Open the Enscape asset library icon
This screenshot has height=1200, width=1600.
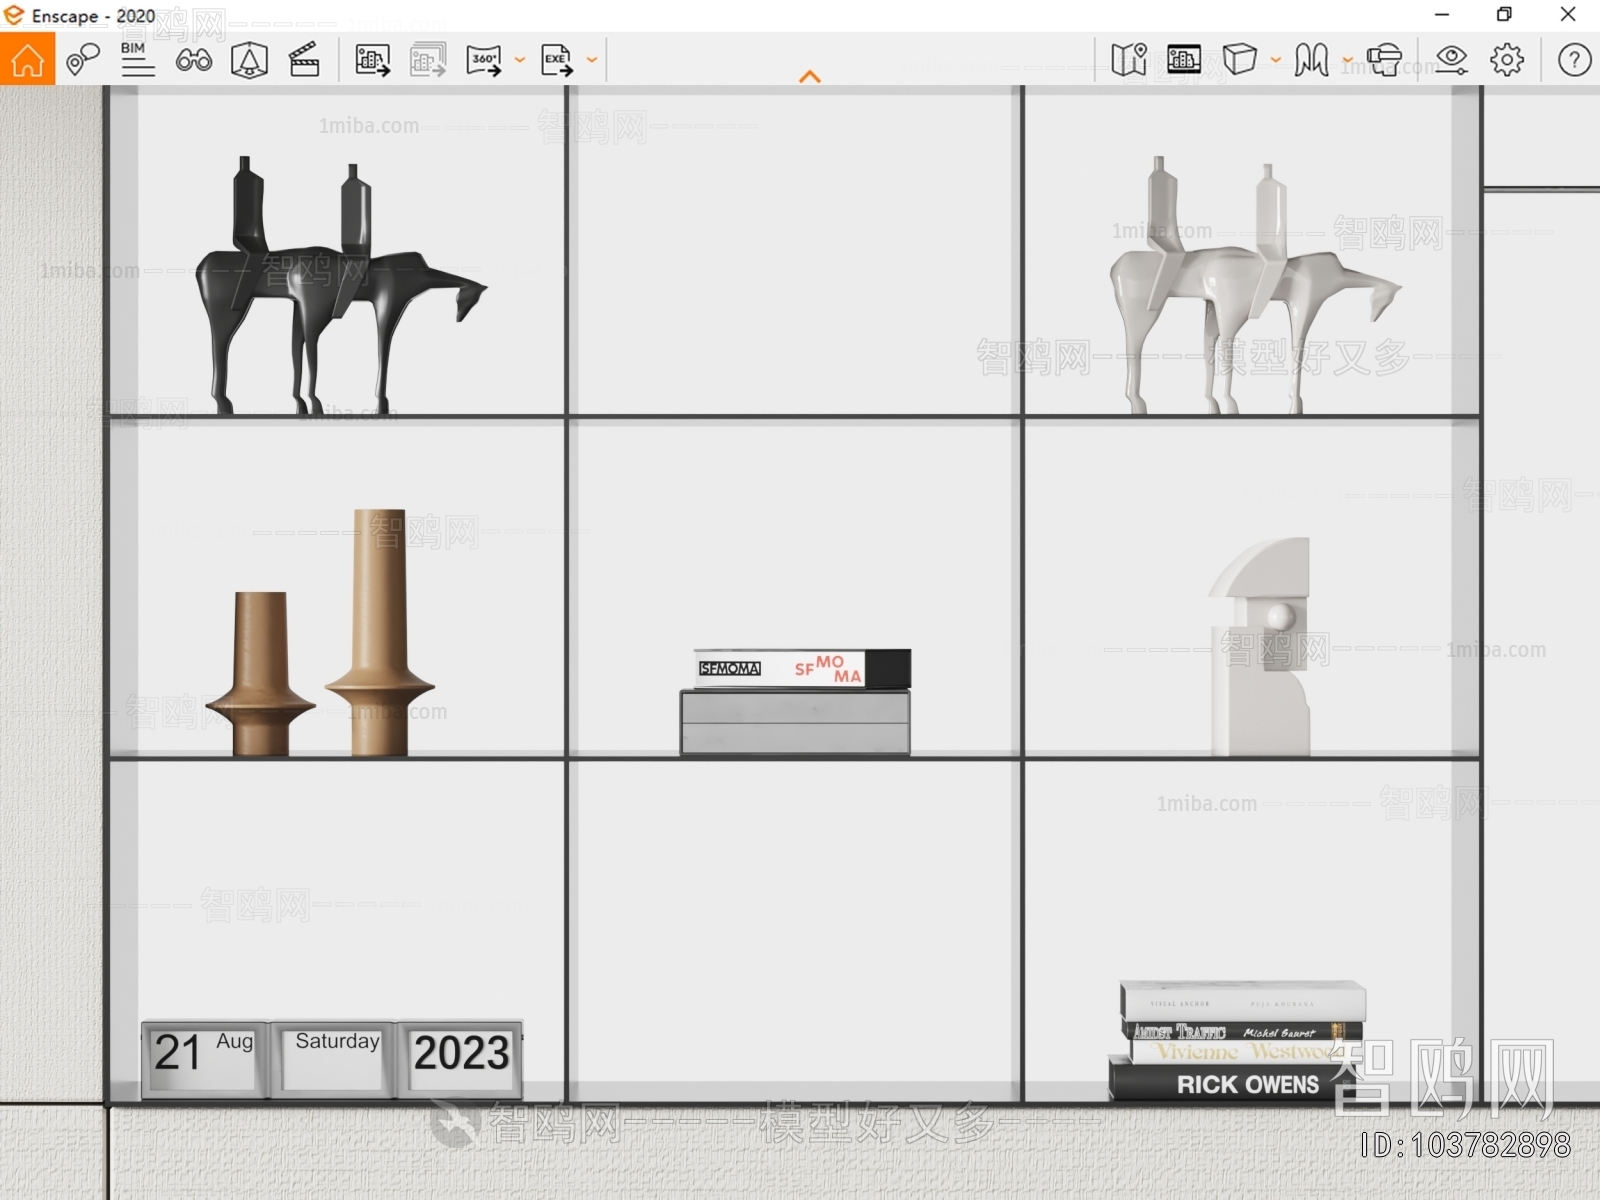tap(249, 60)
